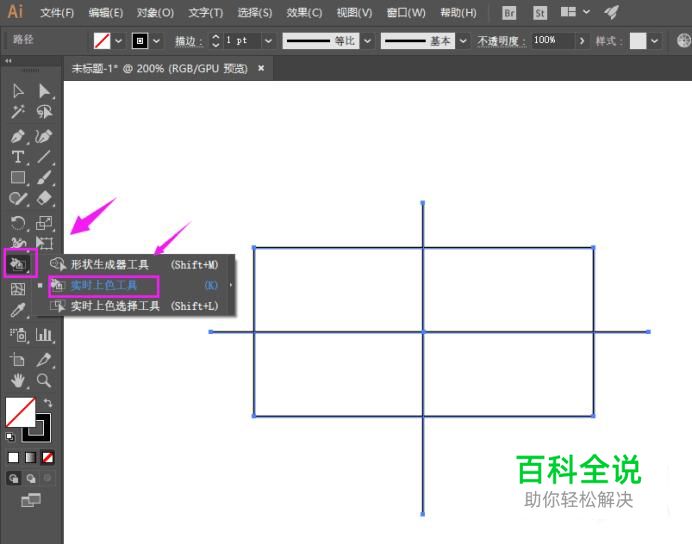The image size is (692, 544).
Task: Open the 文件(F) menu
Action: pos(57,12)
